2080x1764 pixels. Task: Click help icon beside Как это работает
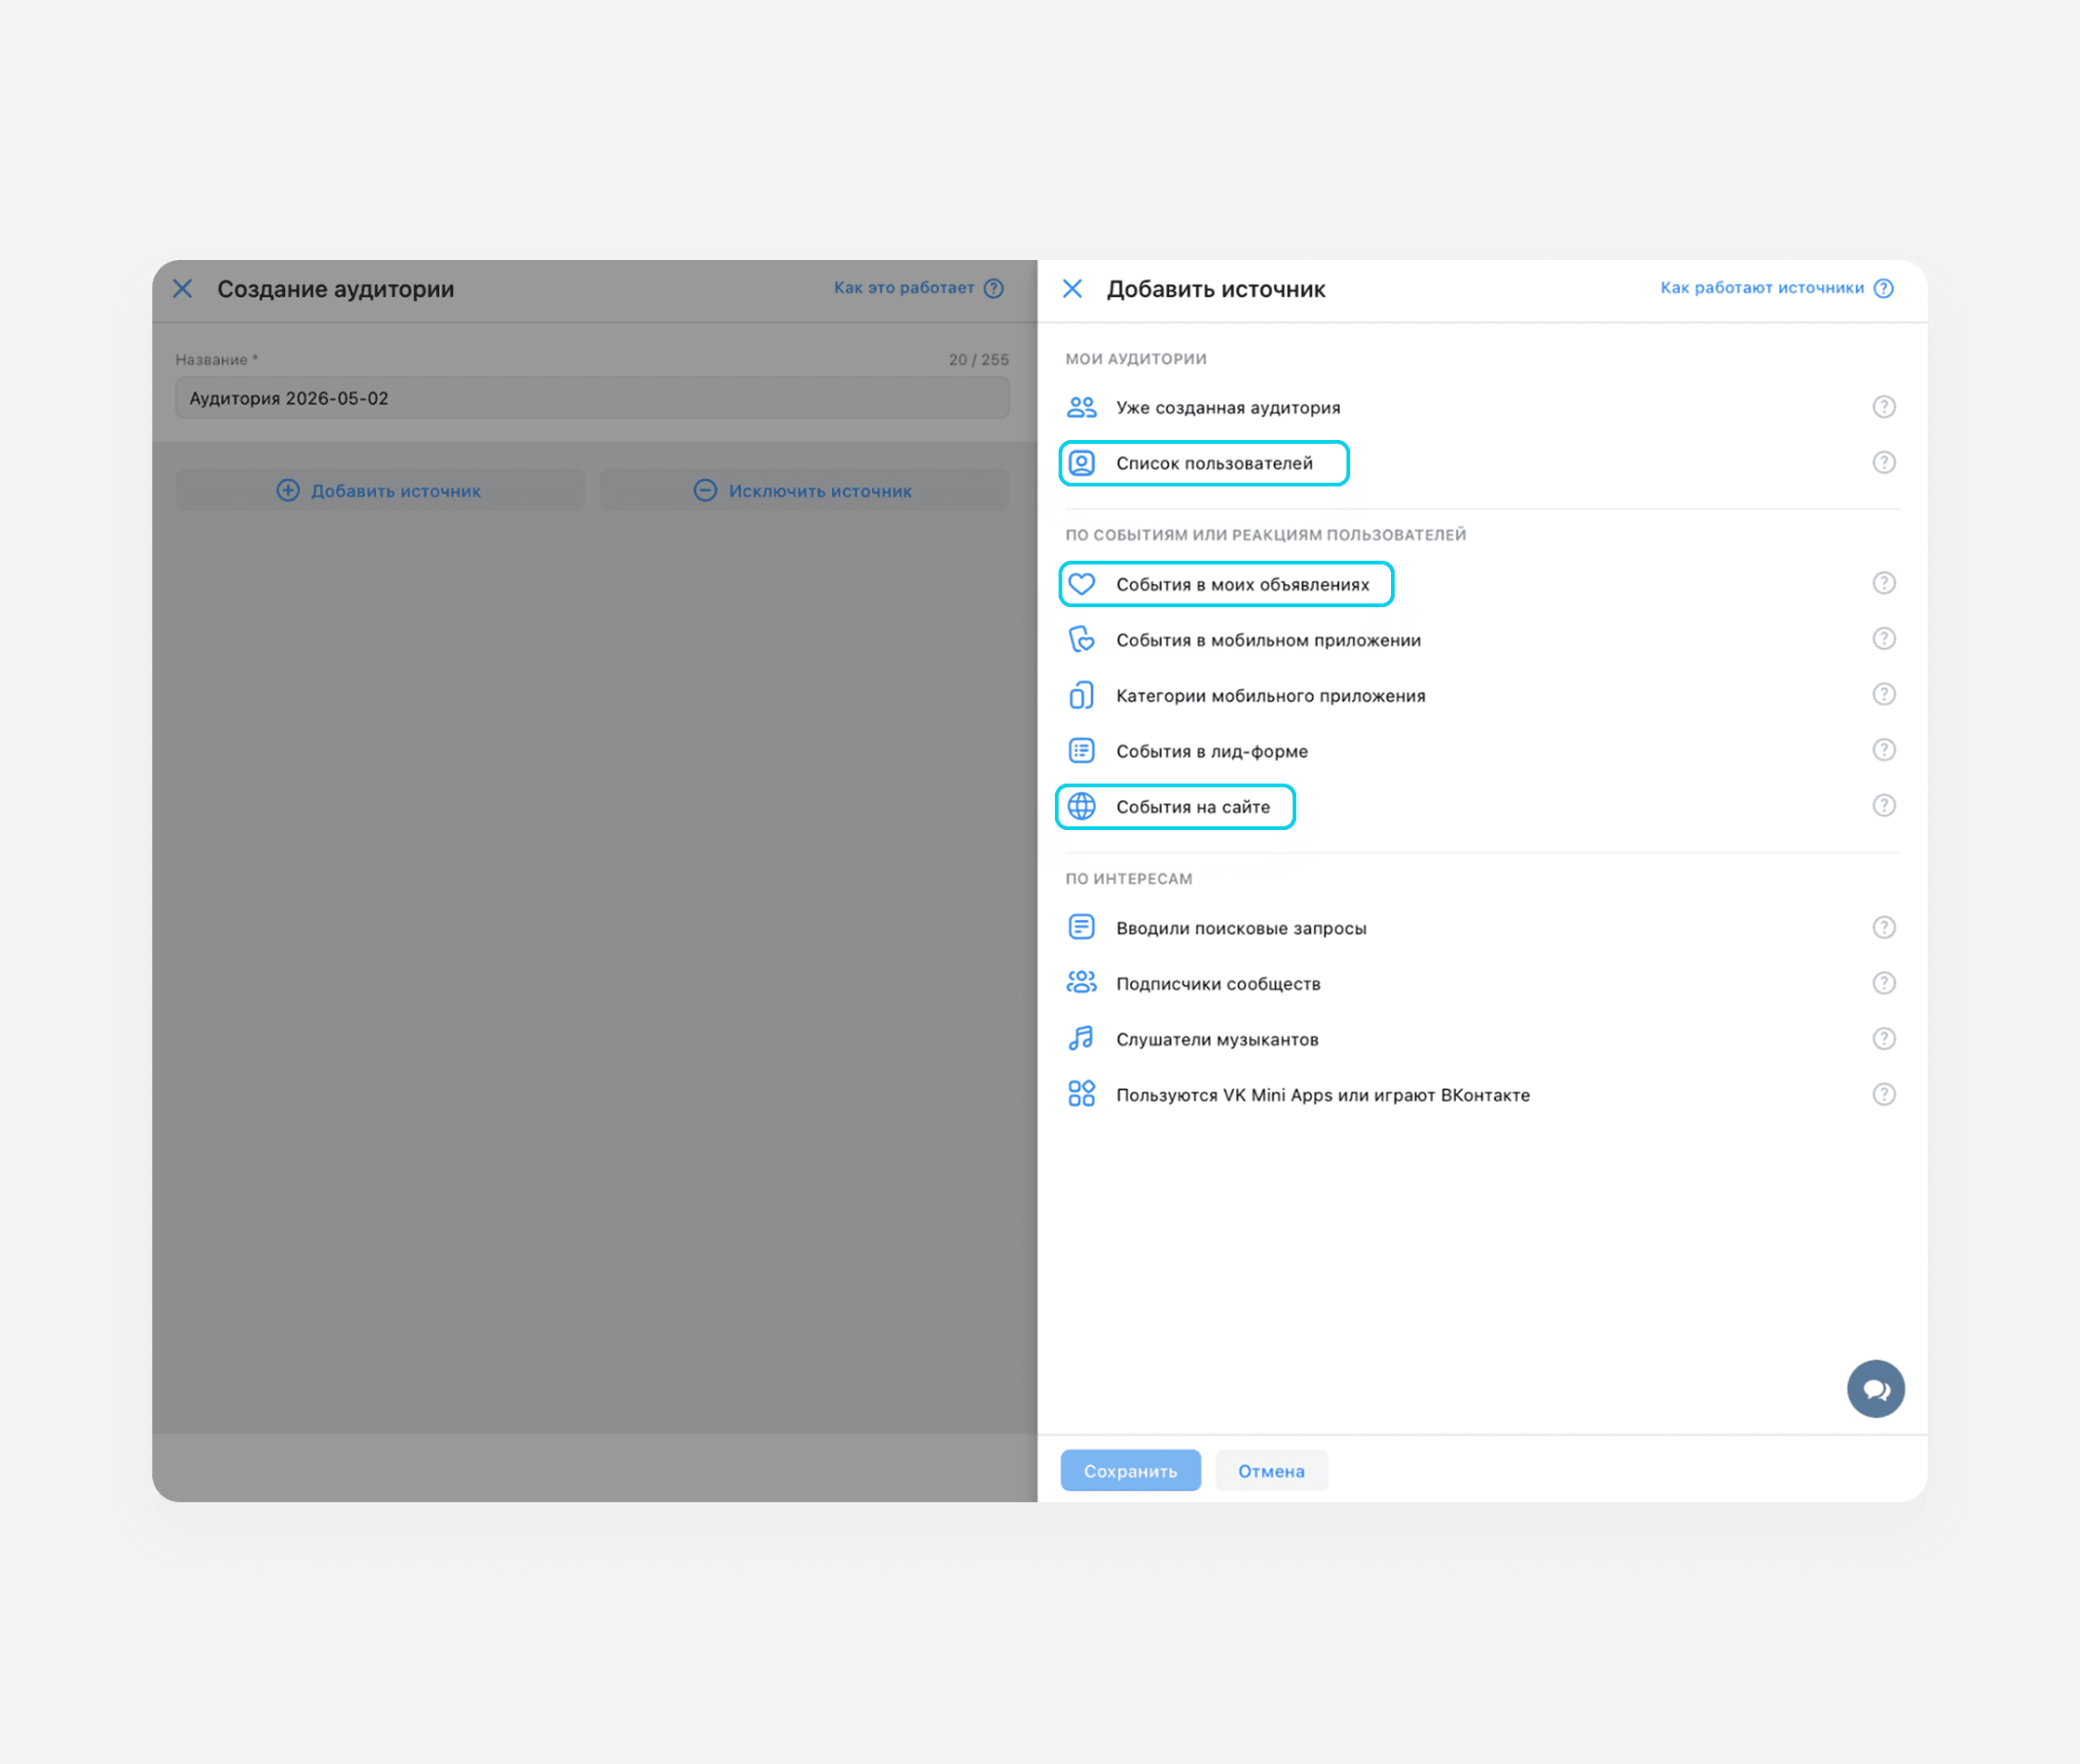click(993, 288)
